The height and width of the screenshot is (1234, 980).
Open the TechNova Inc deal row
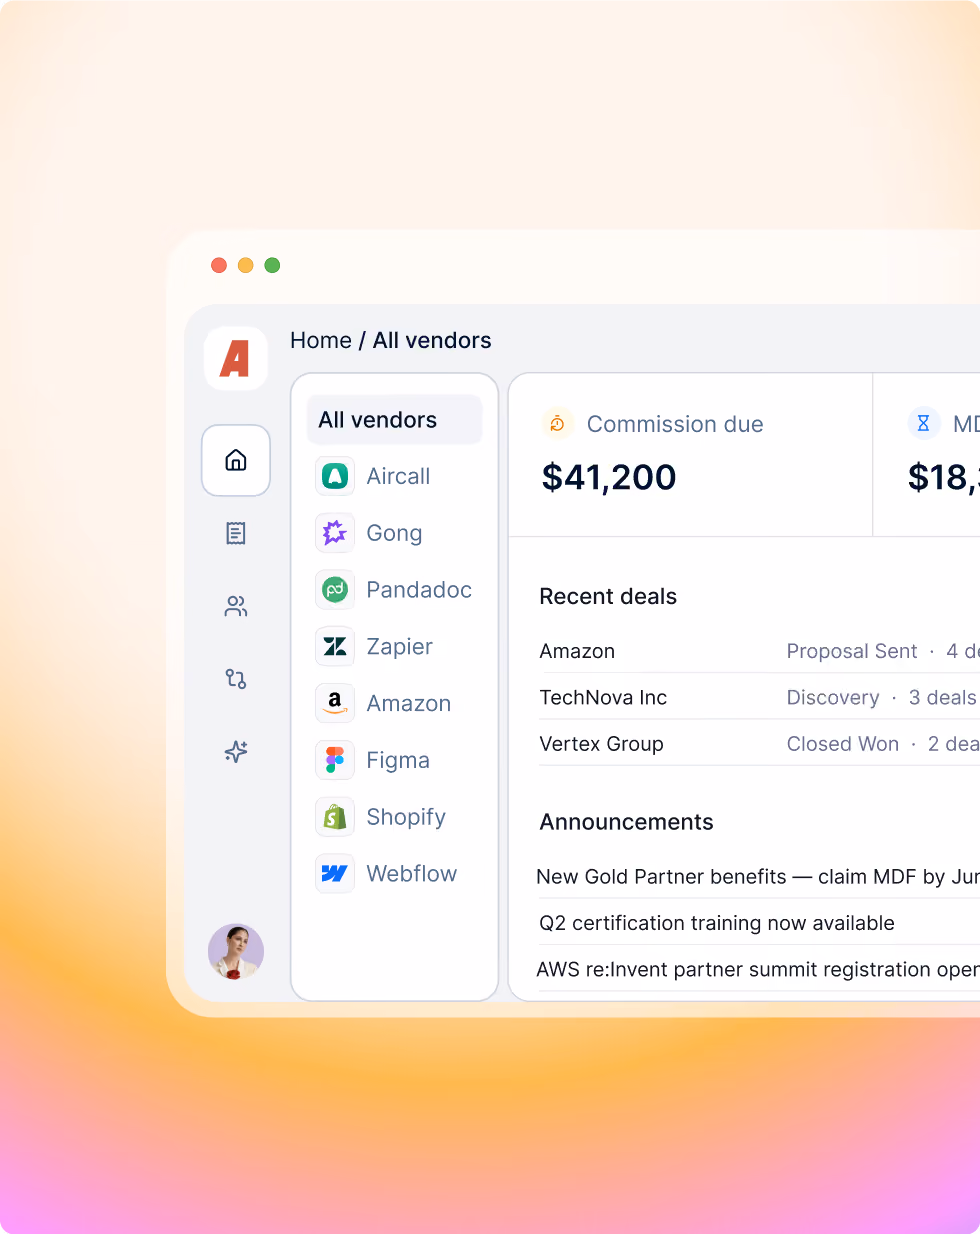[603, 697]
